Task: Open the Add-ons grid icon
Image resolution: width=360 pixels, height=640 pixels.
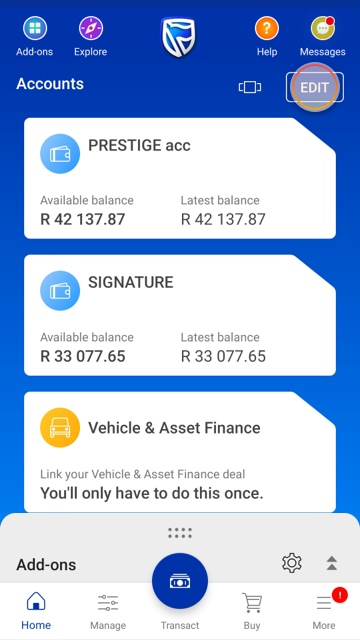Action: (x=35, y=29)
